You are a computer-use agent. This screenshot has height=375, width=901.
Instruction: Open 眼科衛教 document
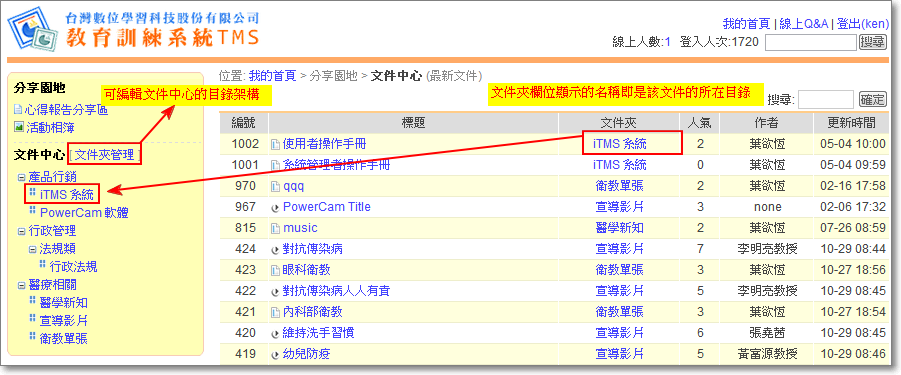pyautogui.click(x=306, y=270)
